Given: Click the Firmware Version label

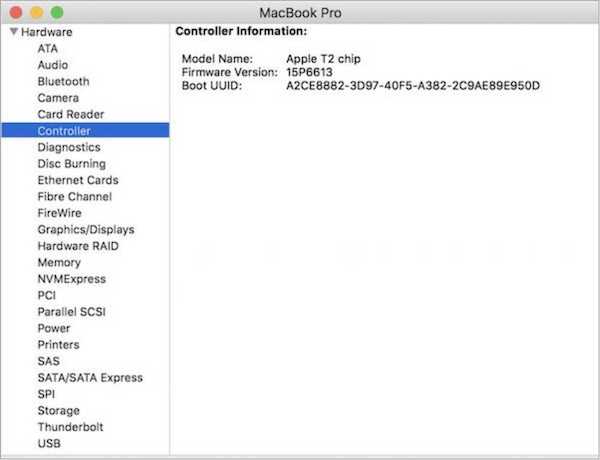Looking at the screenshot, I should coord(230,72).
